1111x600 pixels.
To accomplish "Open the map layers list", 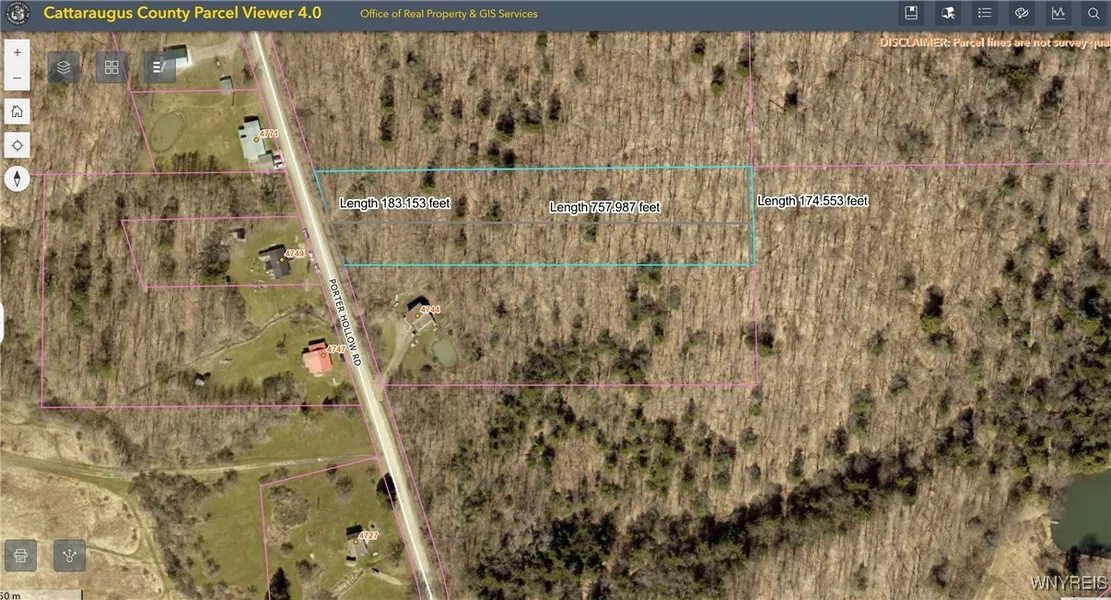I will [64, 67].
